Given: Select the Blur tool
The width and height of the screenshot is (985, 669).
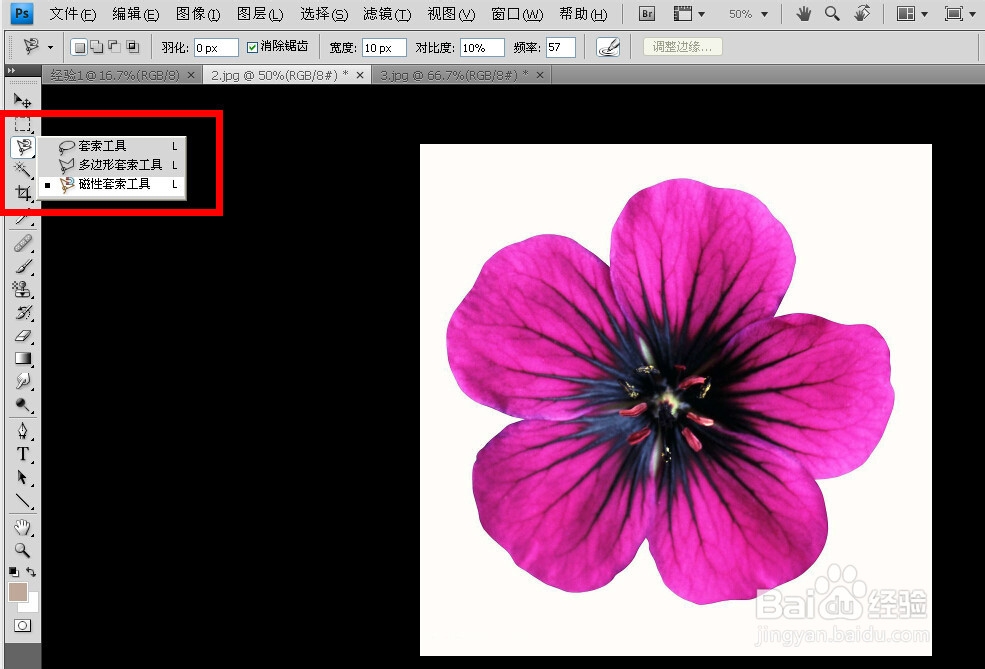Looking at the screenshot, I should tap(23, 381).
